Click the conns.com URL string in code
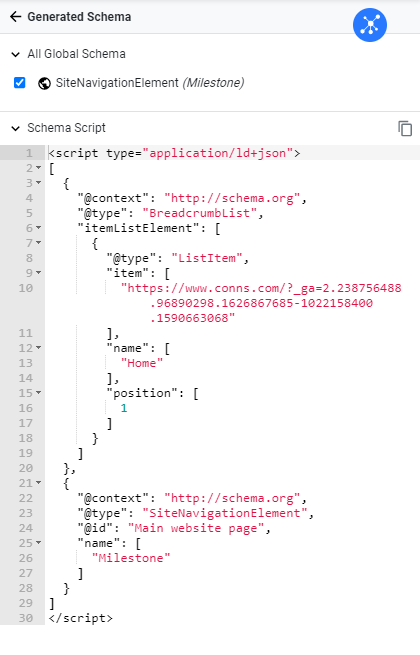 (261, 303)
